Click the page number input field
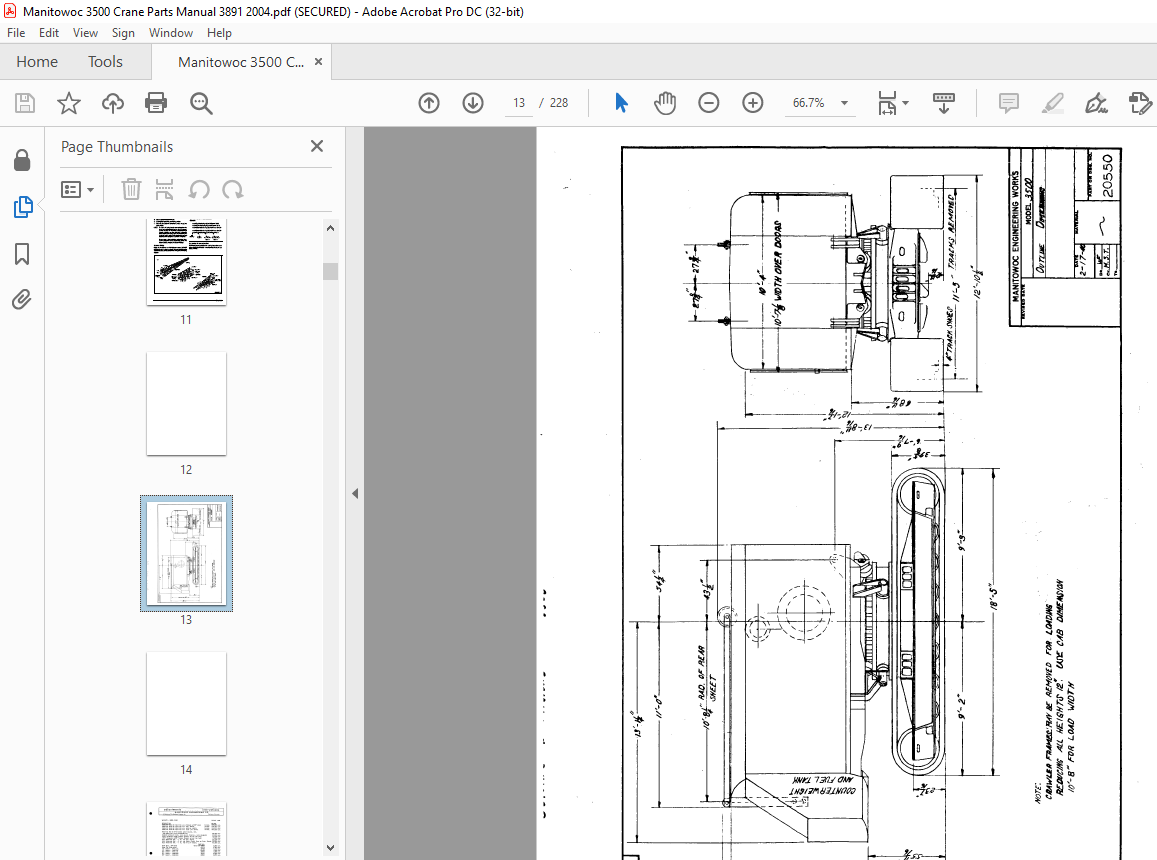 519,103
